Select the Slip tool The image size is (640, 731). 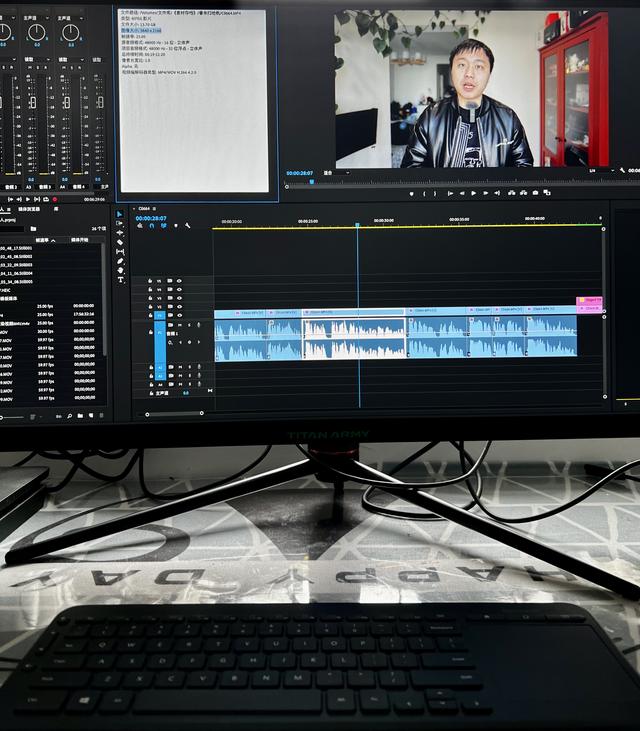point(120,252)
